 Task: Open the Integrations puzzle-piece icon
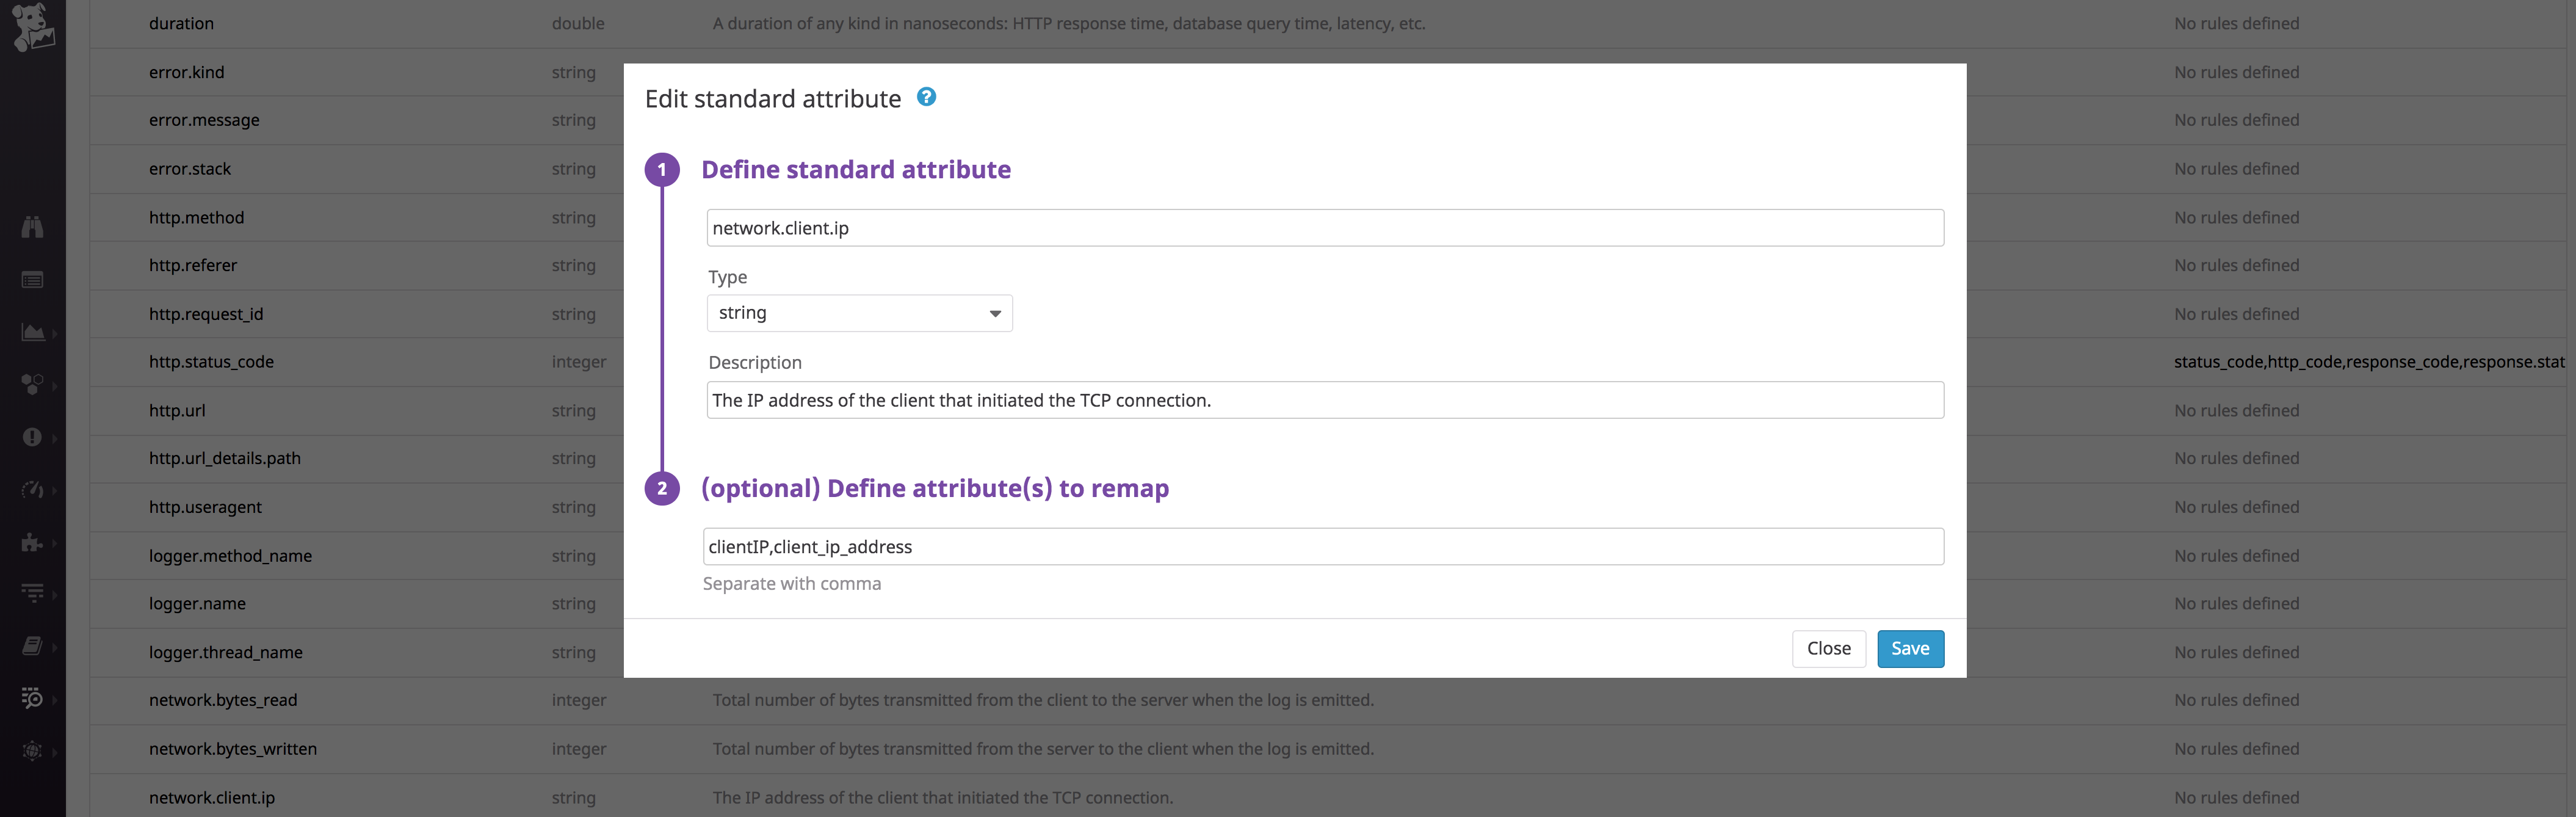33,543
